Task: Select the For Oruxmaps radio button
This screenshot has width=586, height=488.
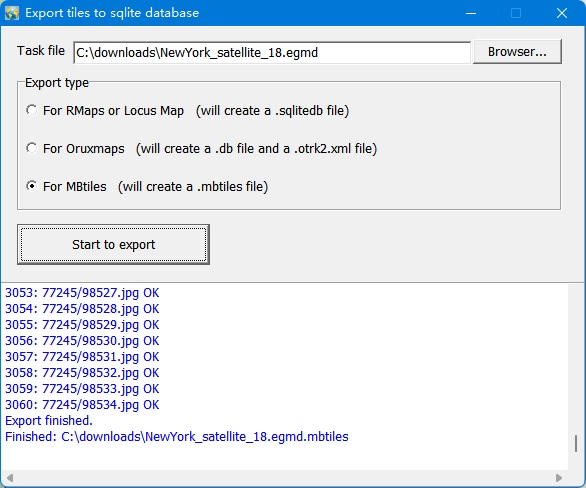Action: (32, 148)
